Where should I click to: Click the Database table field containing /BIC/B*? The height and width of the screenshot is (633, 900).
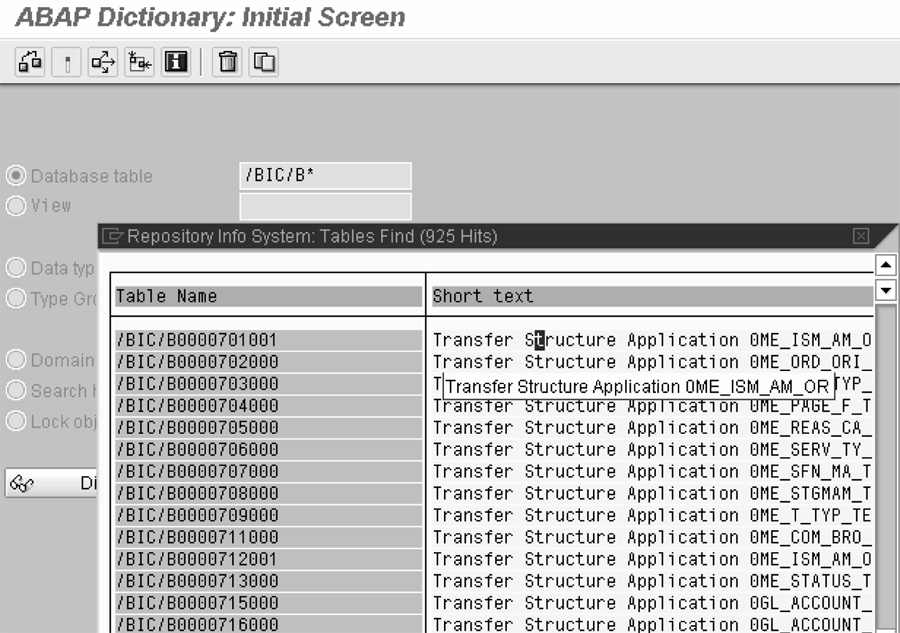click(x=325, y=176)
